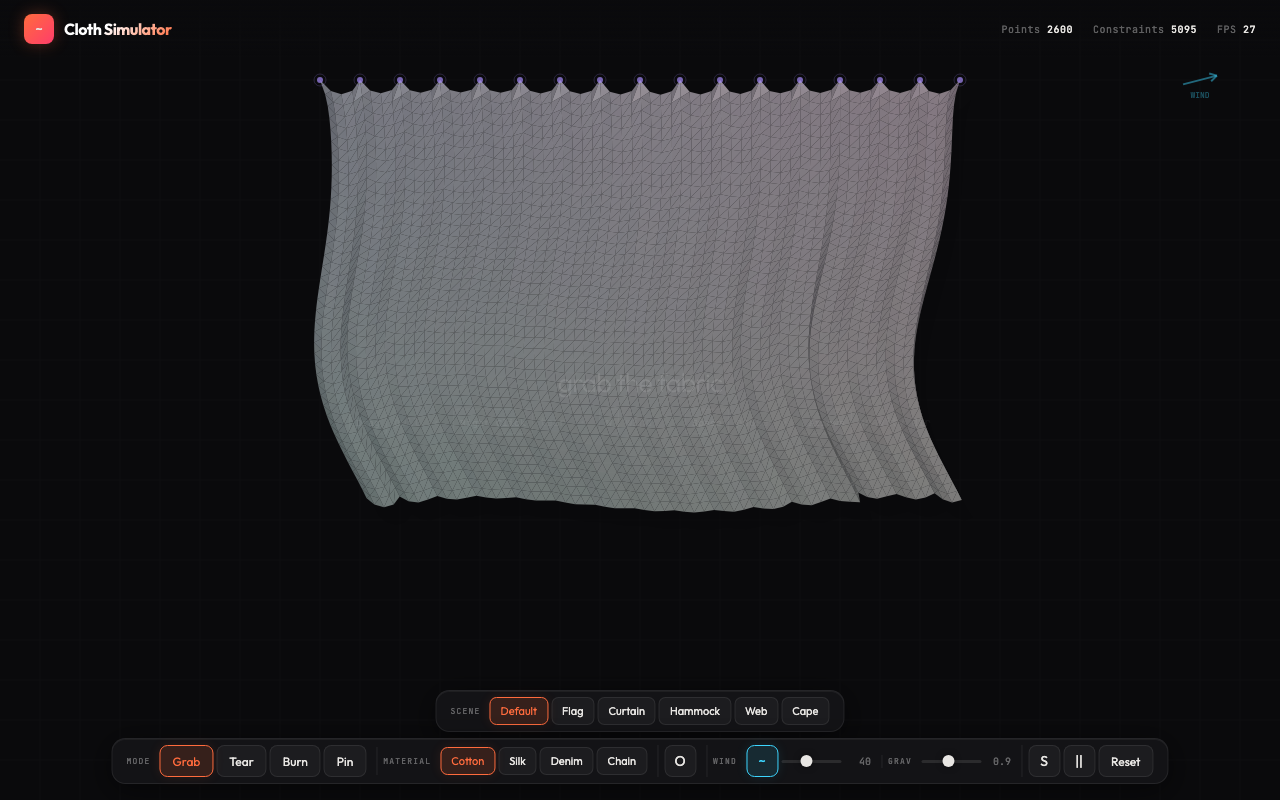The width and height of the screenshot is (1280, 800).
Task: Choose Silk material
Action: click(517, 761)
